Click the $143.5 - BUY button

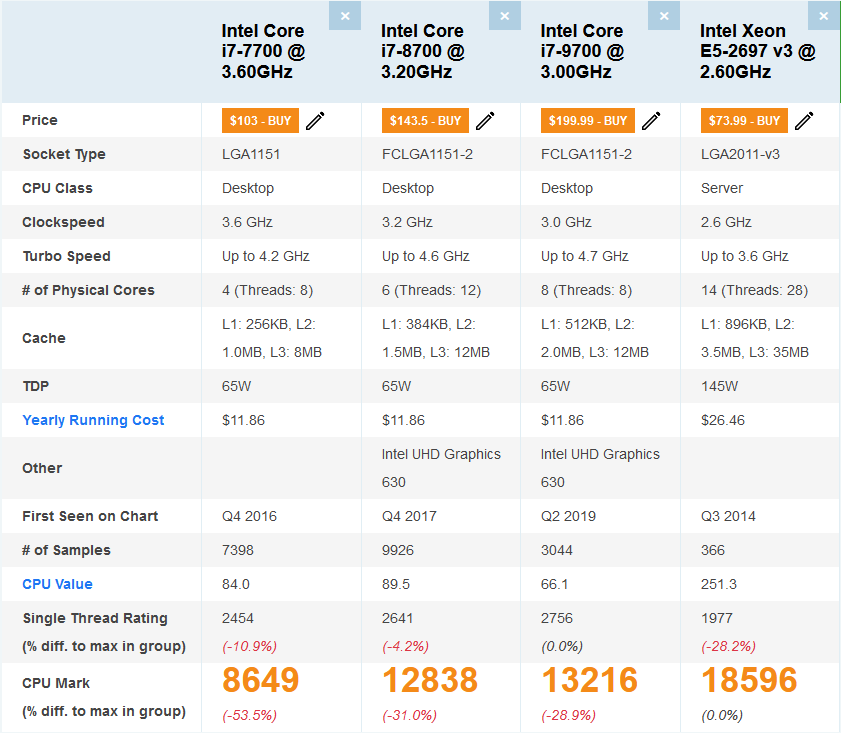425,121
